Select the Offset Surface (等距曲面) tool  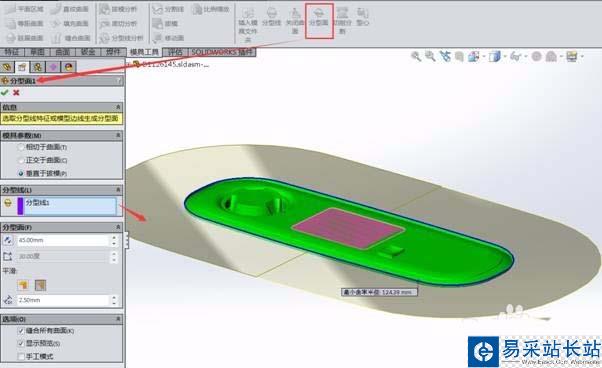pyautogui.click(x=25, y=24)
